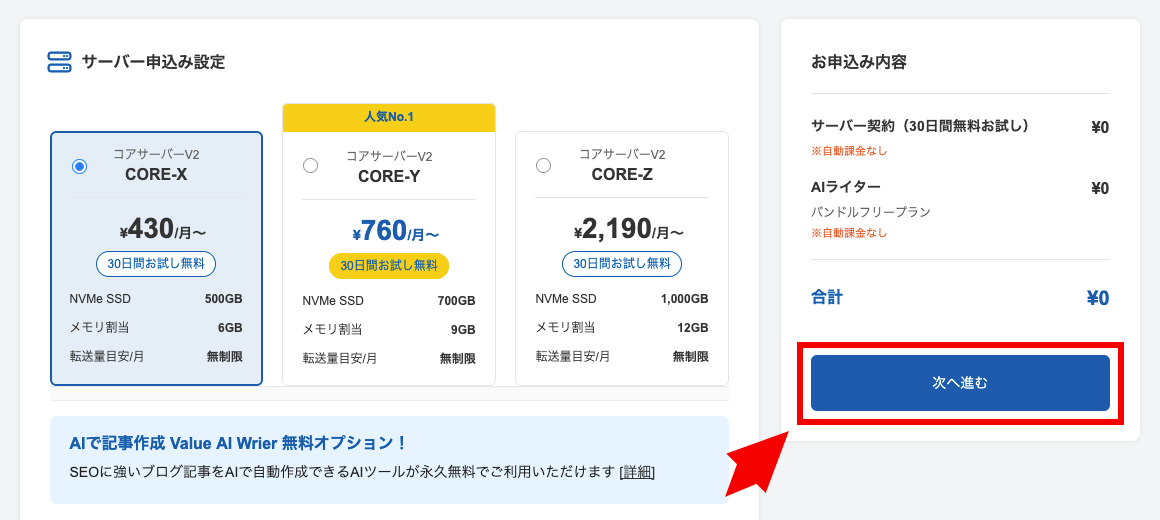The width and height of the screenshot is (1160, 520).
Task: Click the 合計 label
Action: coord(827,297)
